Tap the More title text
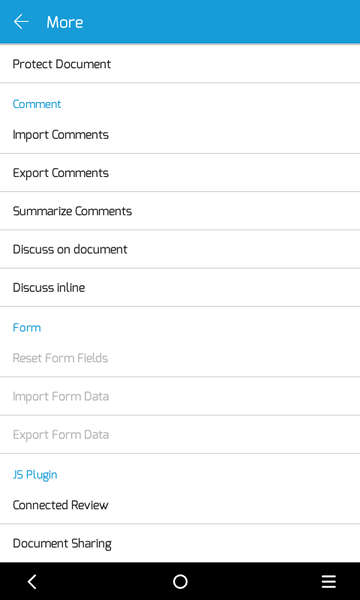 pyautogui.click(x=65, y=22)
